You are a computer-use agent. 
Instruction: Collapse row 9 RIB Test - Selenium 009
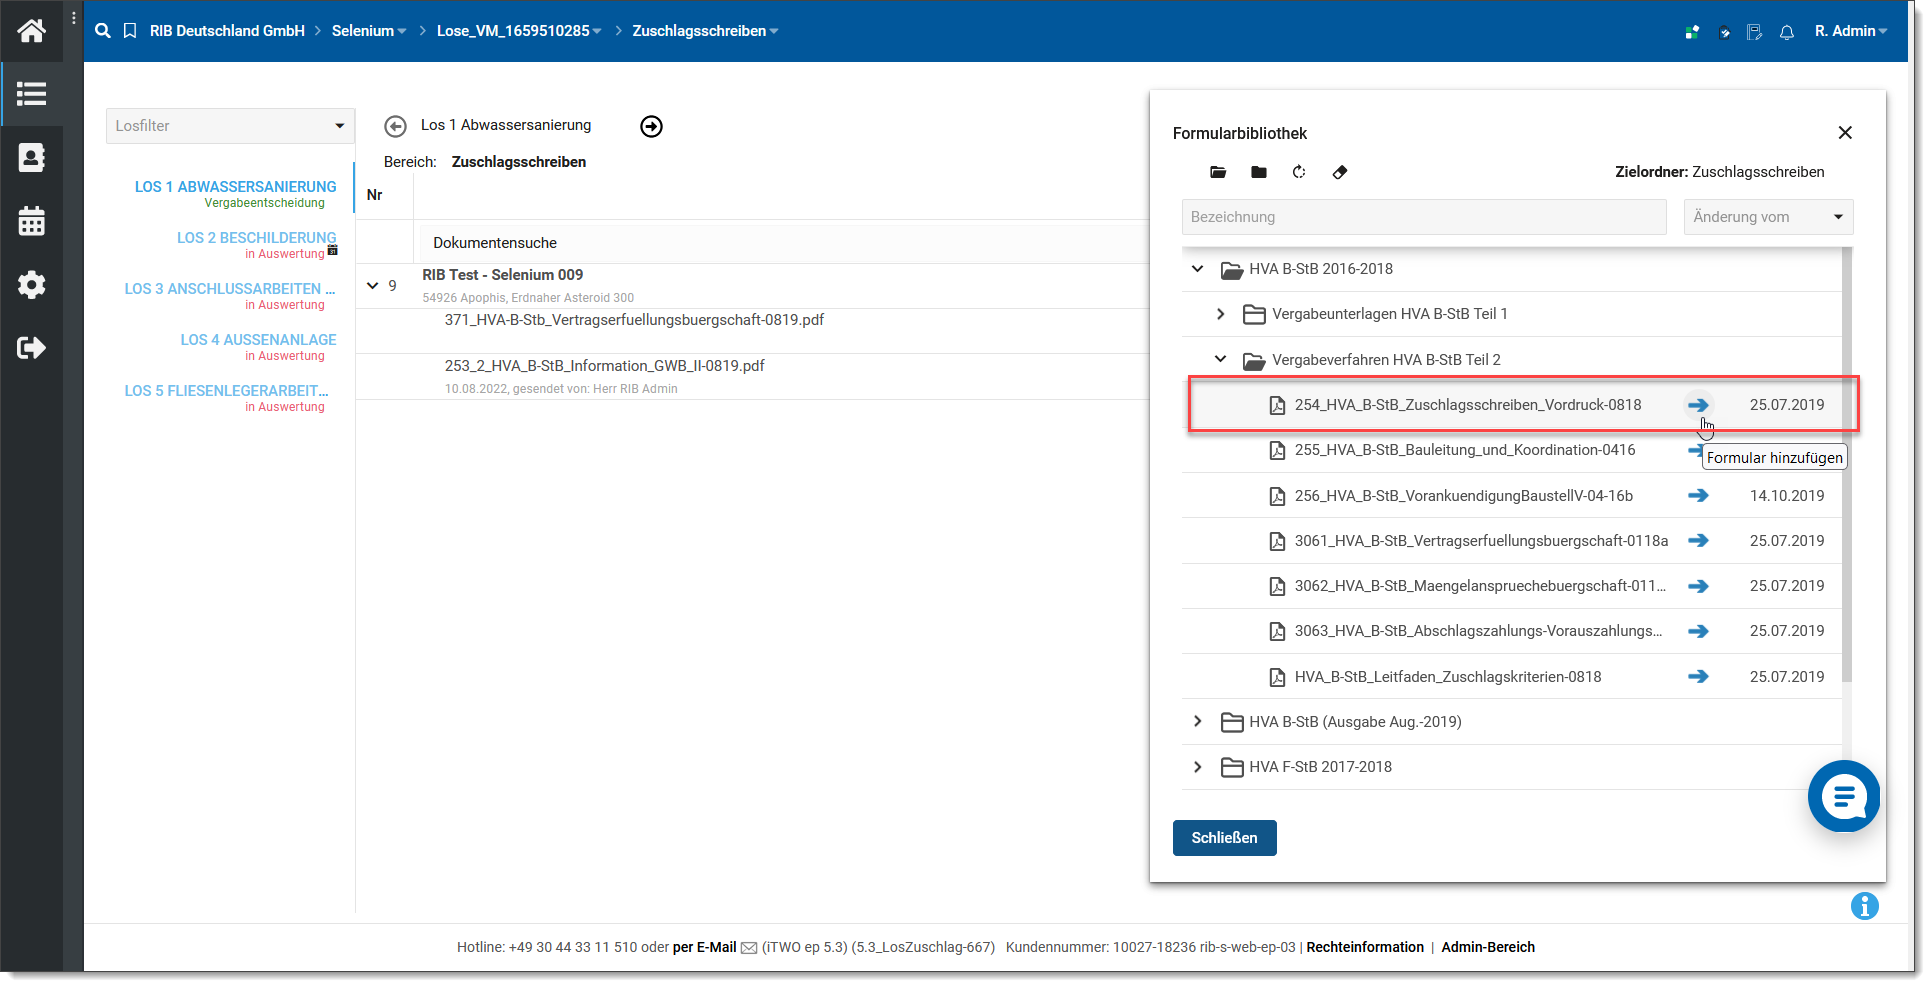pyautogui.click(x=373, y=286)
